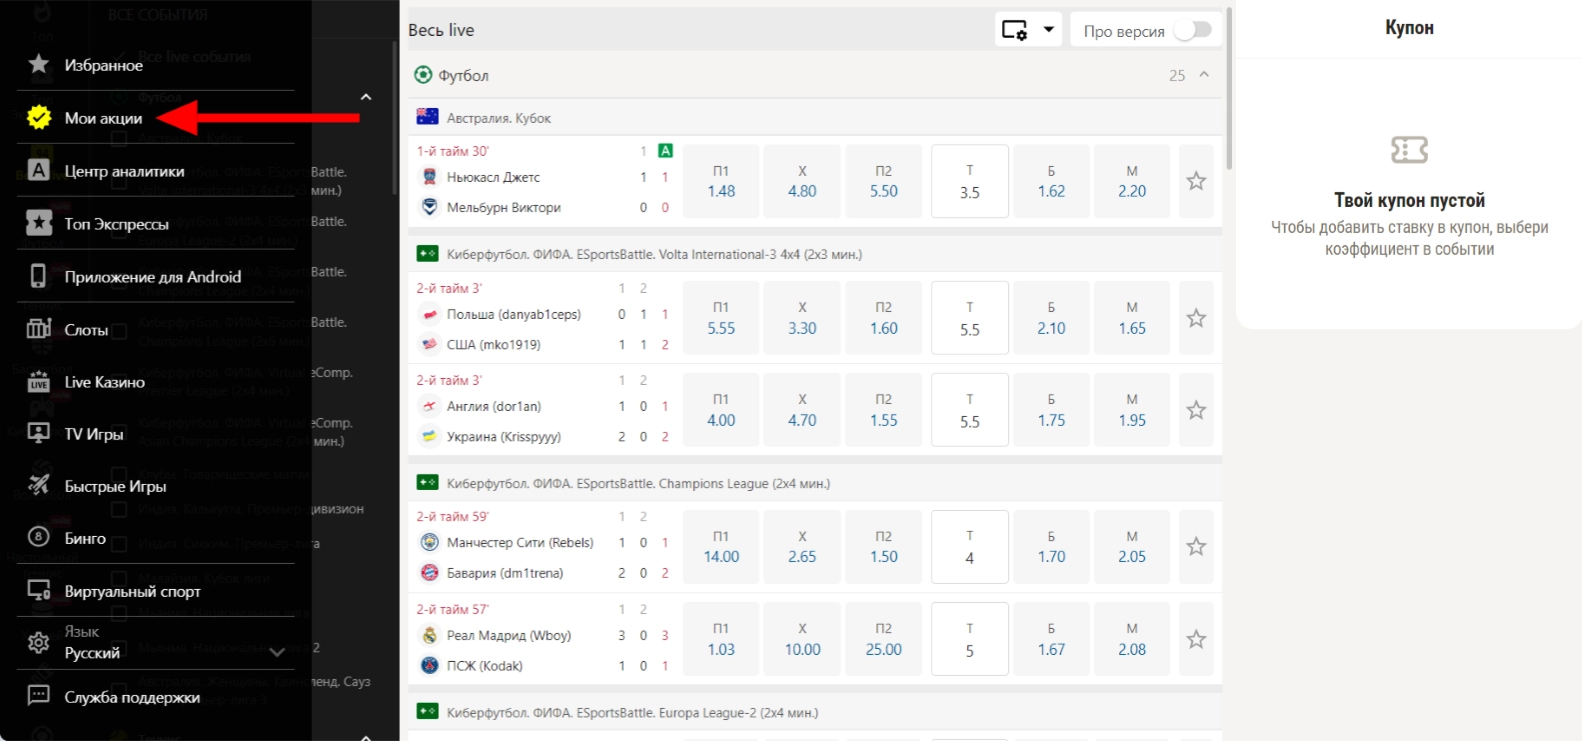
Task: Click the Live Казино icon
Action: (x=39, y=381)
